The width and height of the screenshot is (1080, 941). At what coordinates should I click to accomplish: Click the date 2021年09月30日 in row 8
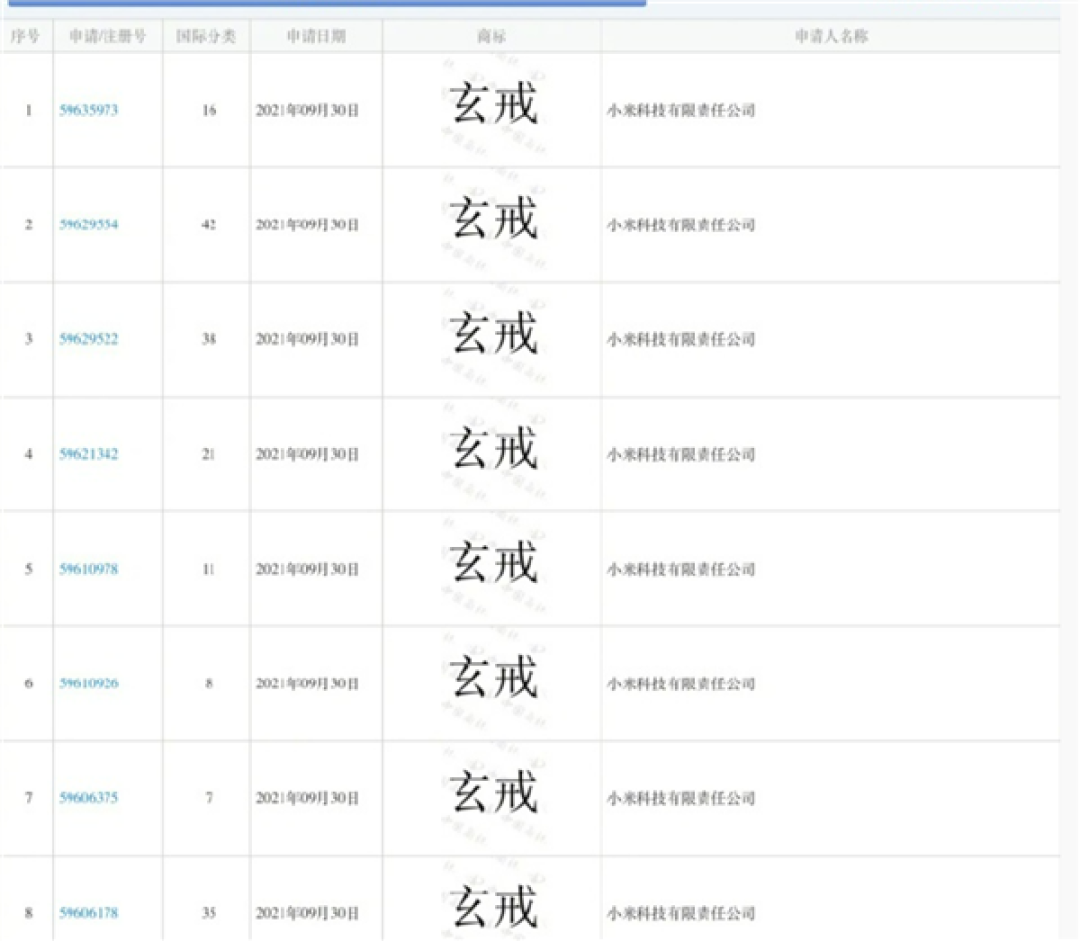[307, 913]
